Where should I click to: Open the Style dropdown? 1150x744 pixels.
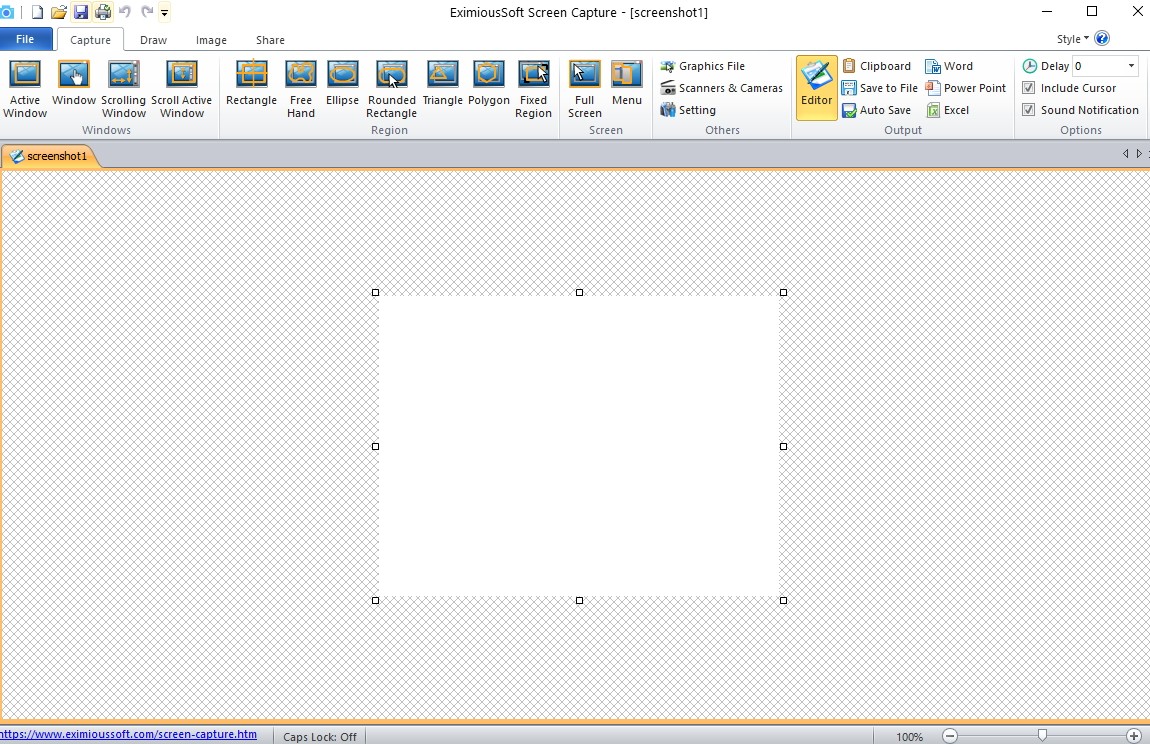1072,39
